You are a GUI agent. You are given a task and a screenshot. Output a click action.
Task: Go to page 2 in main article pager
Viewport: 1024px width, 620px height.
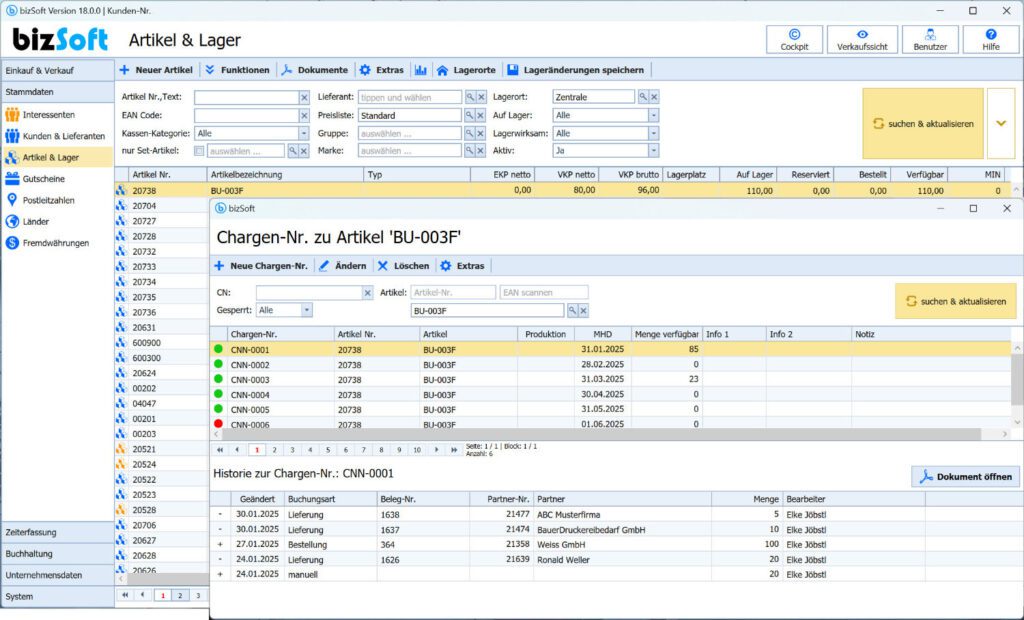(x=180, y=595)
